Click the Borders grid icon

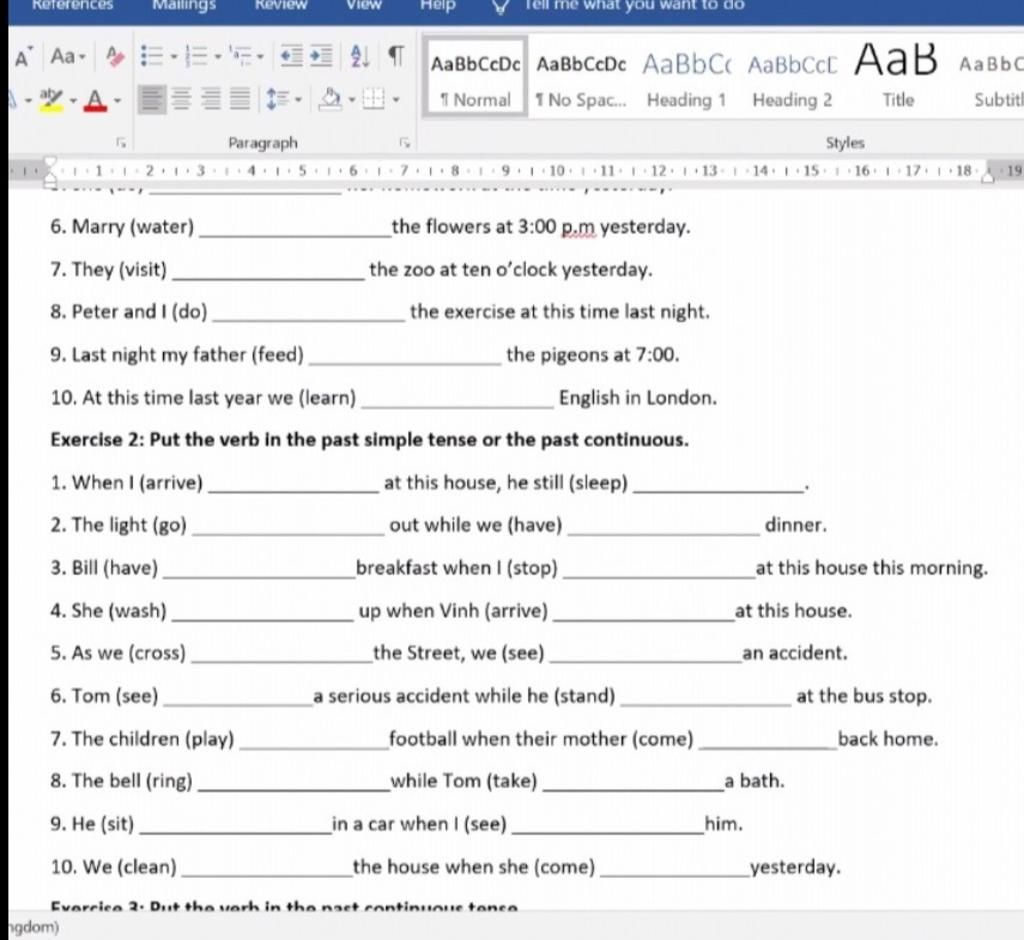tap(374, 99)
